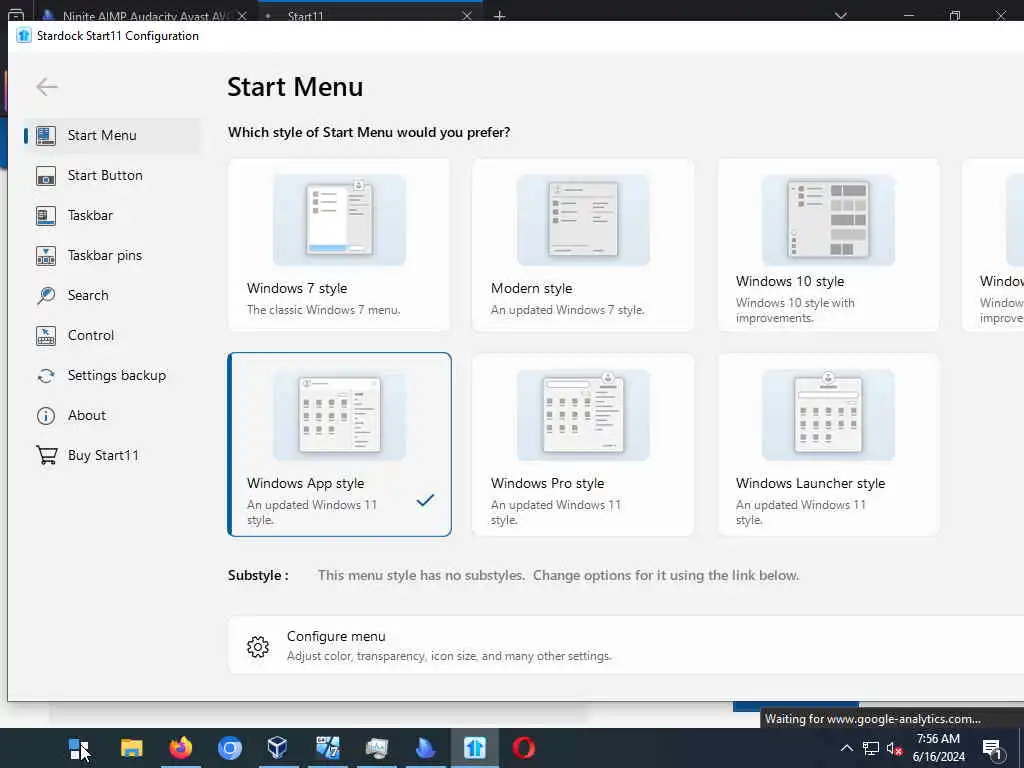Click the blue sail-shaped taskbar icon
This screenshot has width=1024, height=768.
click(x=425, y=748)
